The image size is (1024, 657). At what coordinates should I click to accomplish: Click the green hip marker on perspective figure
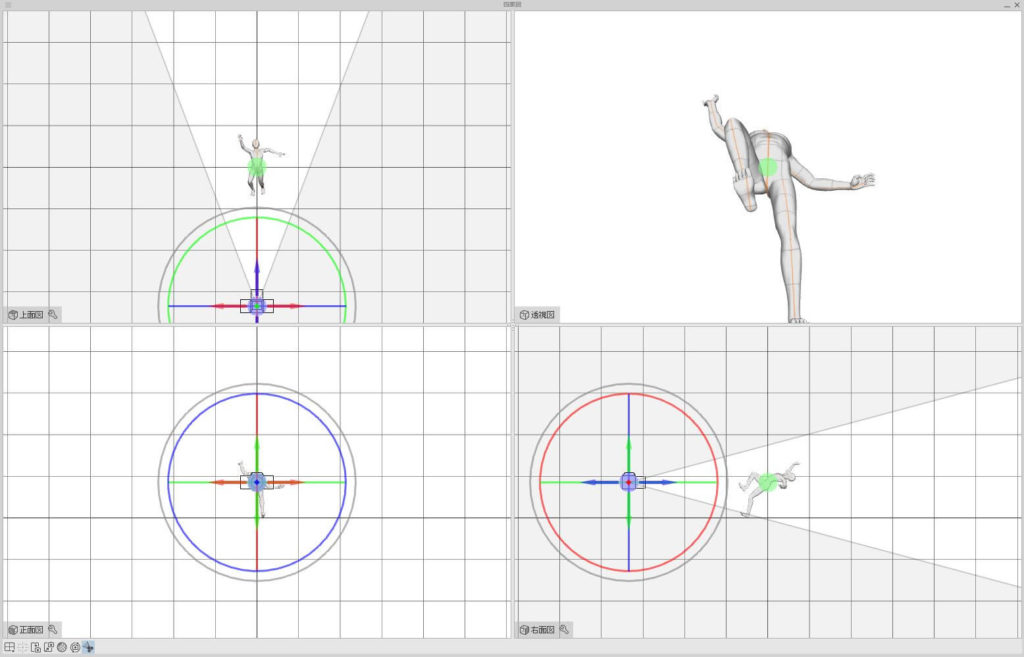[x=767, y=168]
